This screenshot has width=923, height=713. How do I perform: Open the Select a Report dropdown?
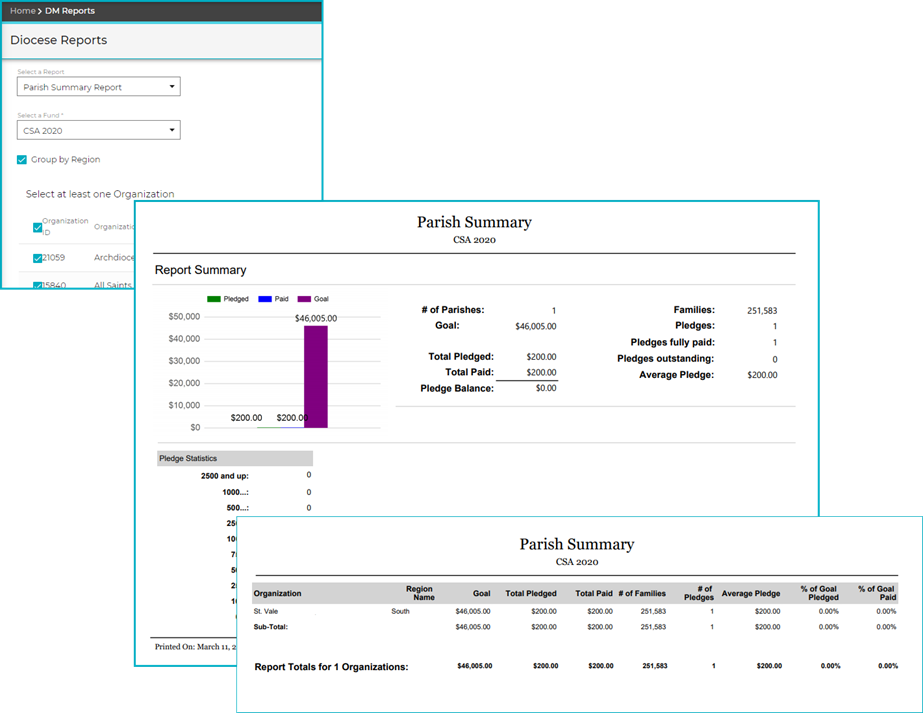click(x=98, y=87)
